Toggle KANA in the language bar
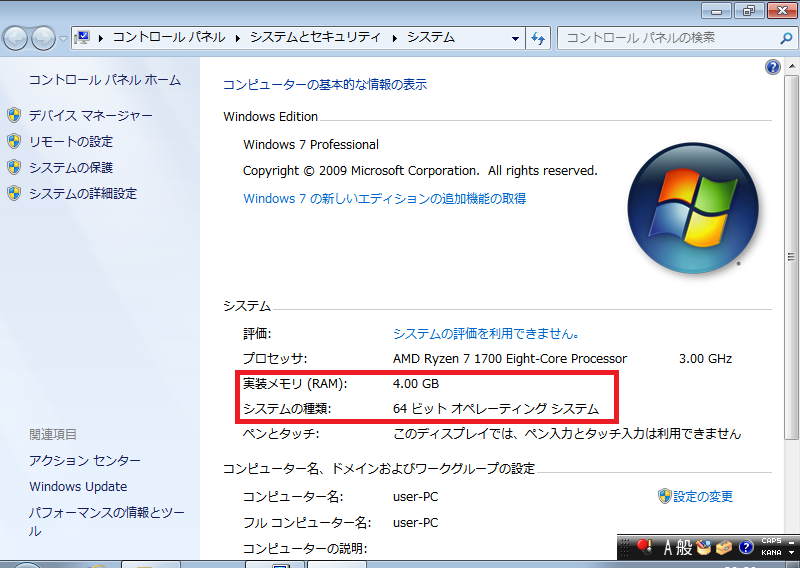800x568 pixels. 771,552
